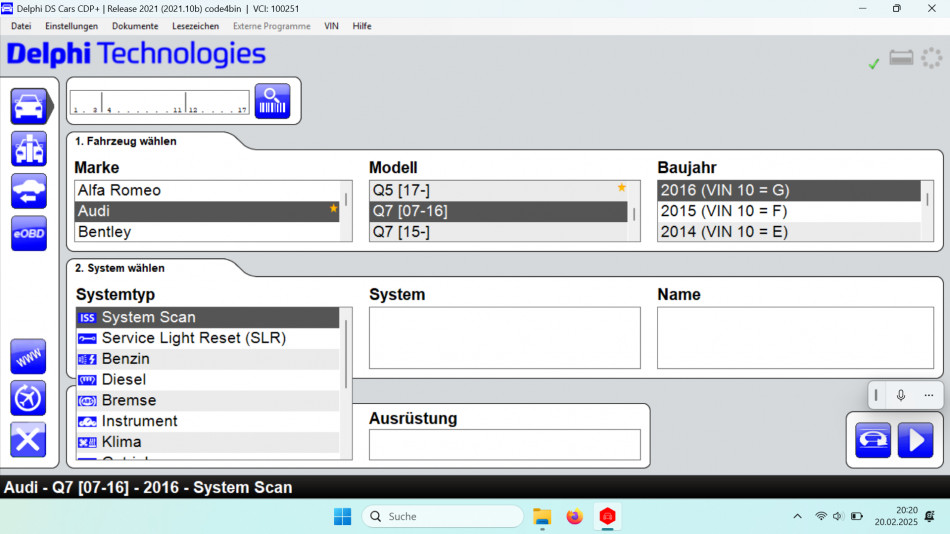The image size is (950, 534).
Task: Open the Windows Start menu
Action: (x=342, y=516)
